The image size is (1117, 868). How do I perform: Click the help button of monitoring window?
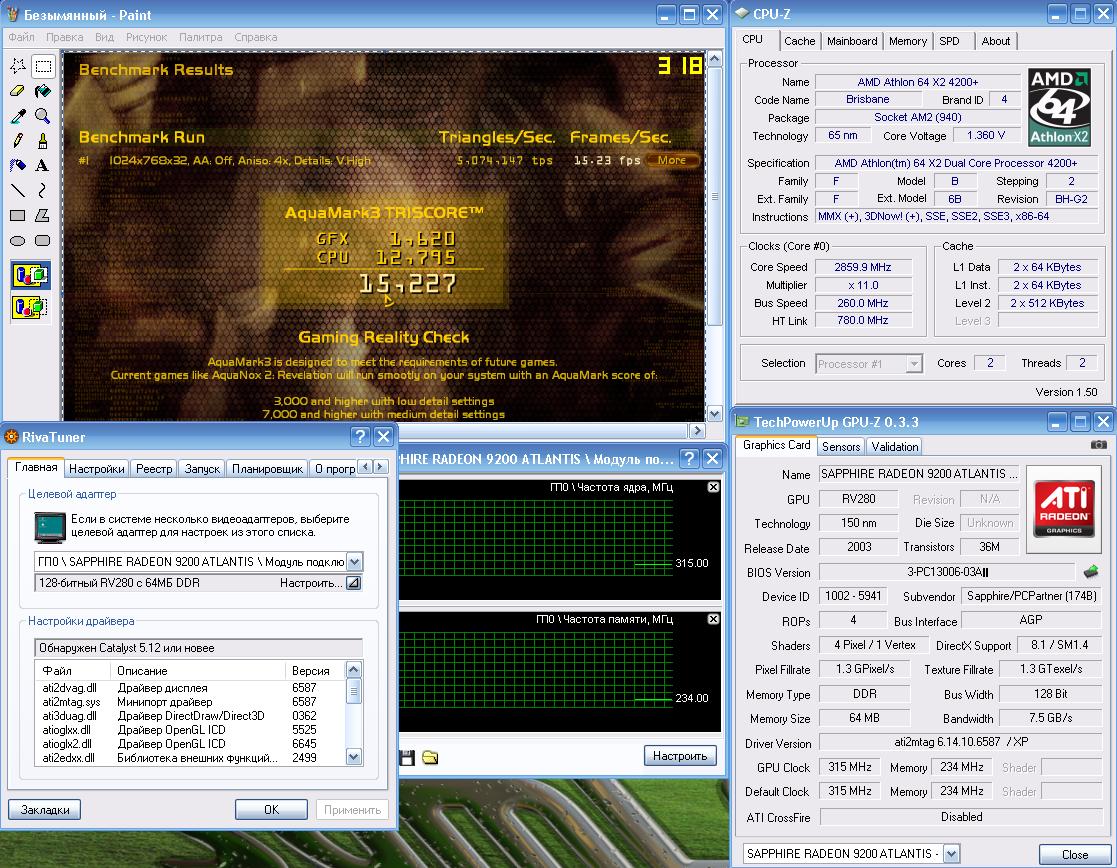[689, 458]
